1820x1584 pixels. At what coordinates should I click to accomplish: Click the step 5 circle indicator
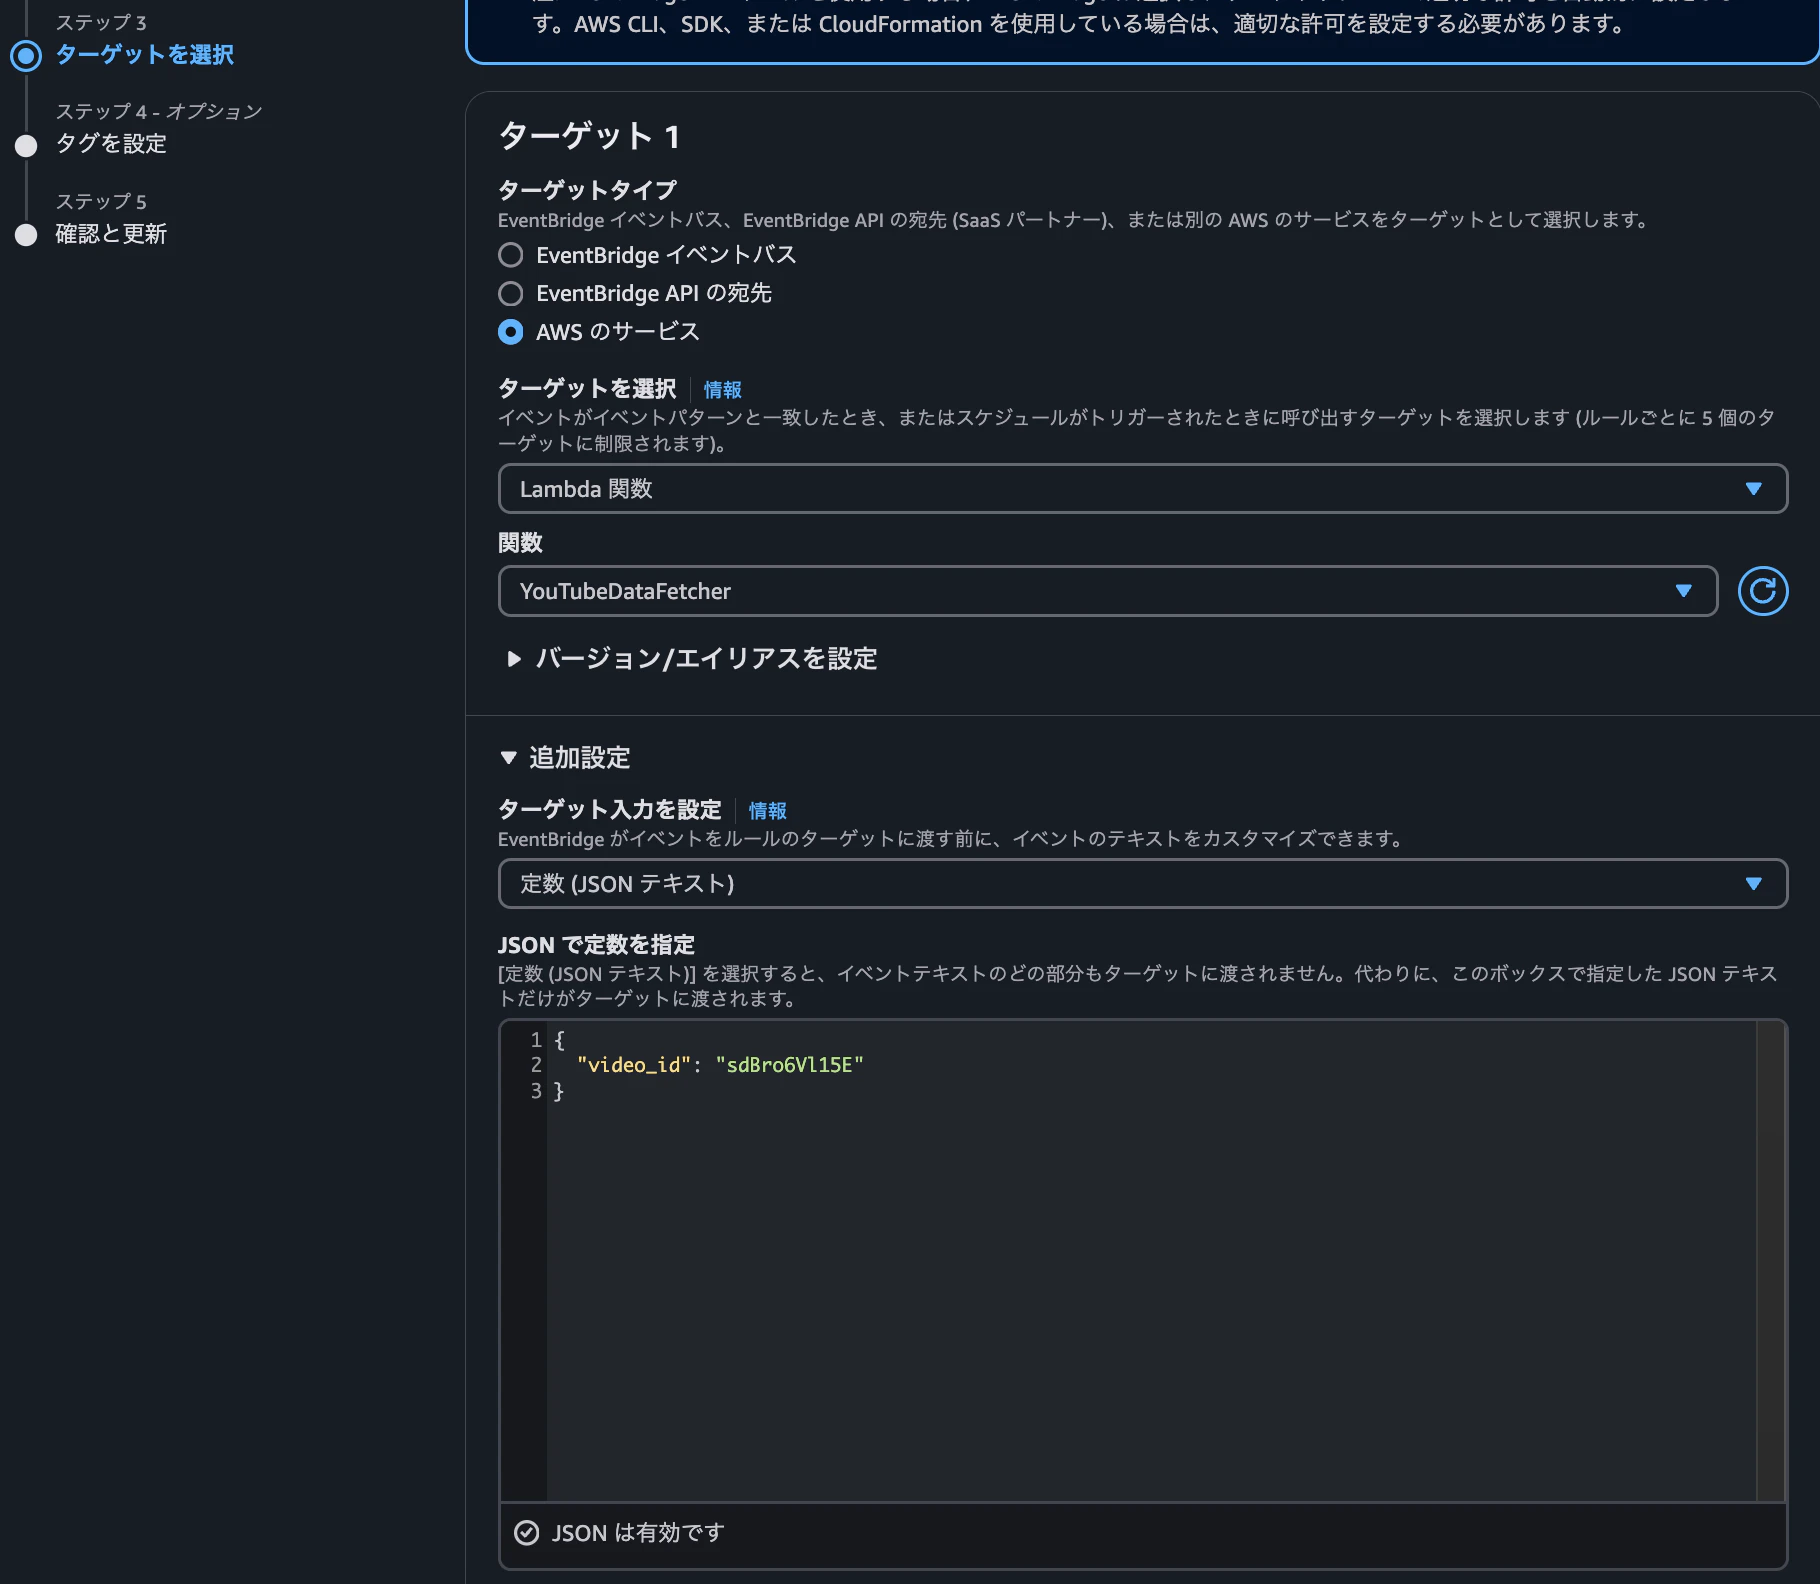26,235
